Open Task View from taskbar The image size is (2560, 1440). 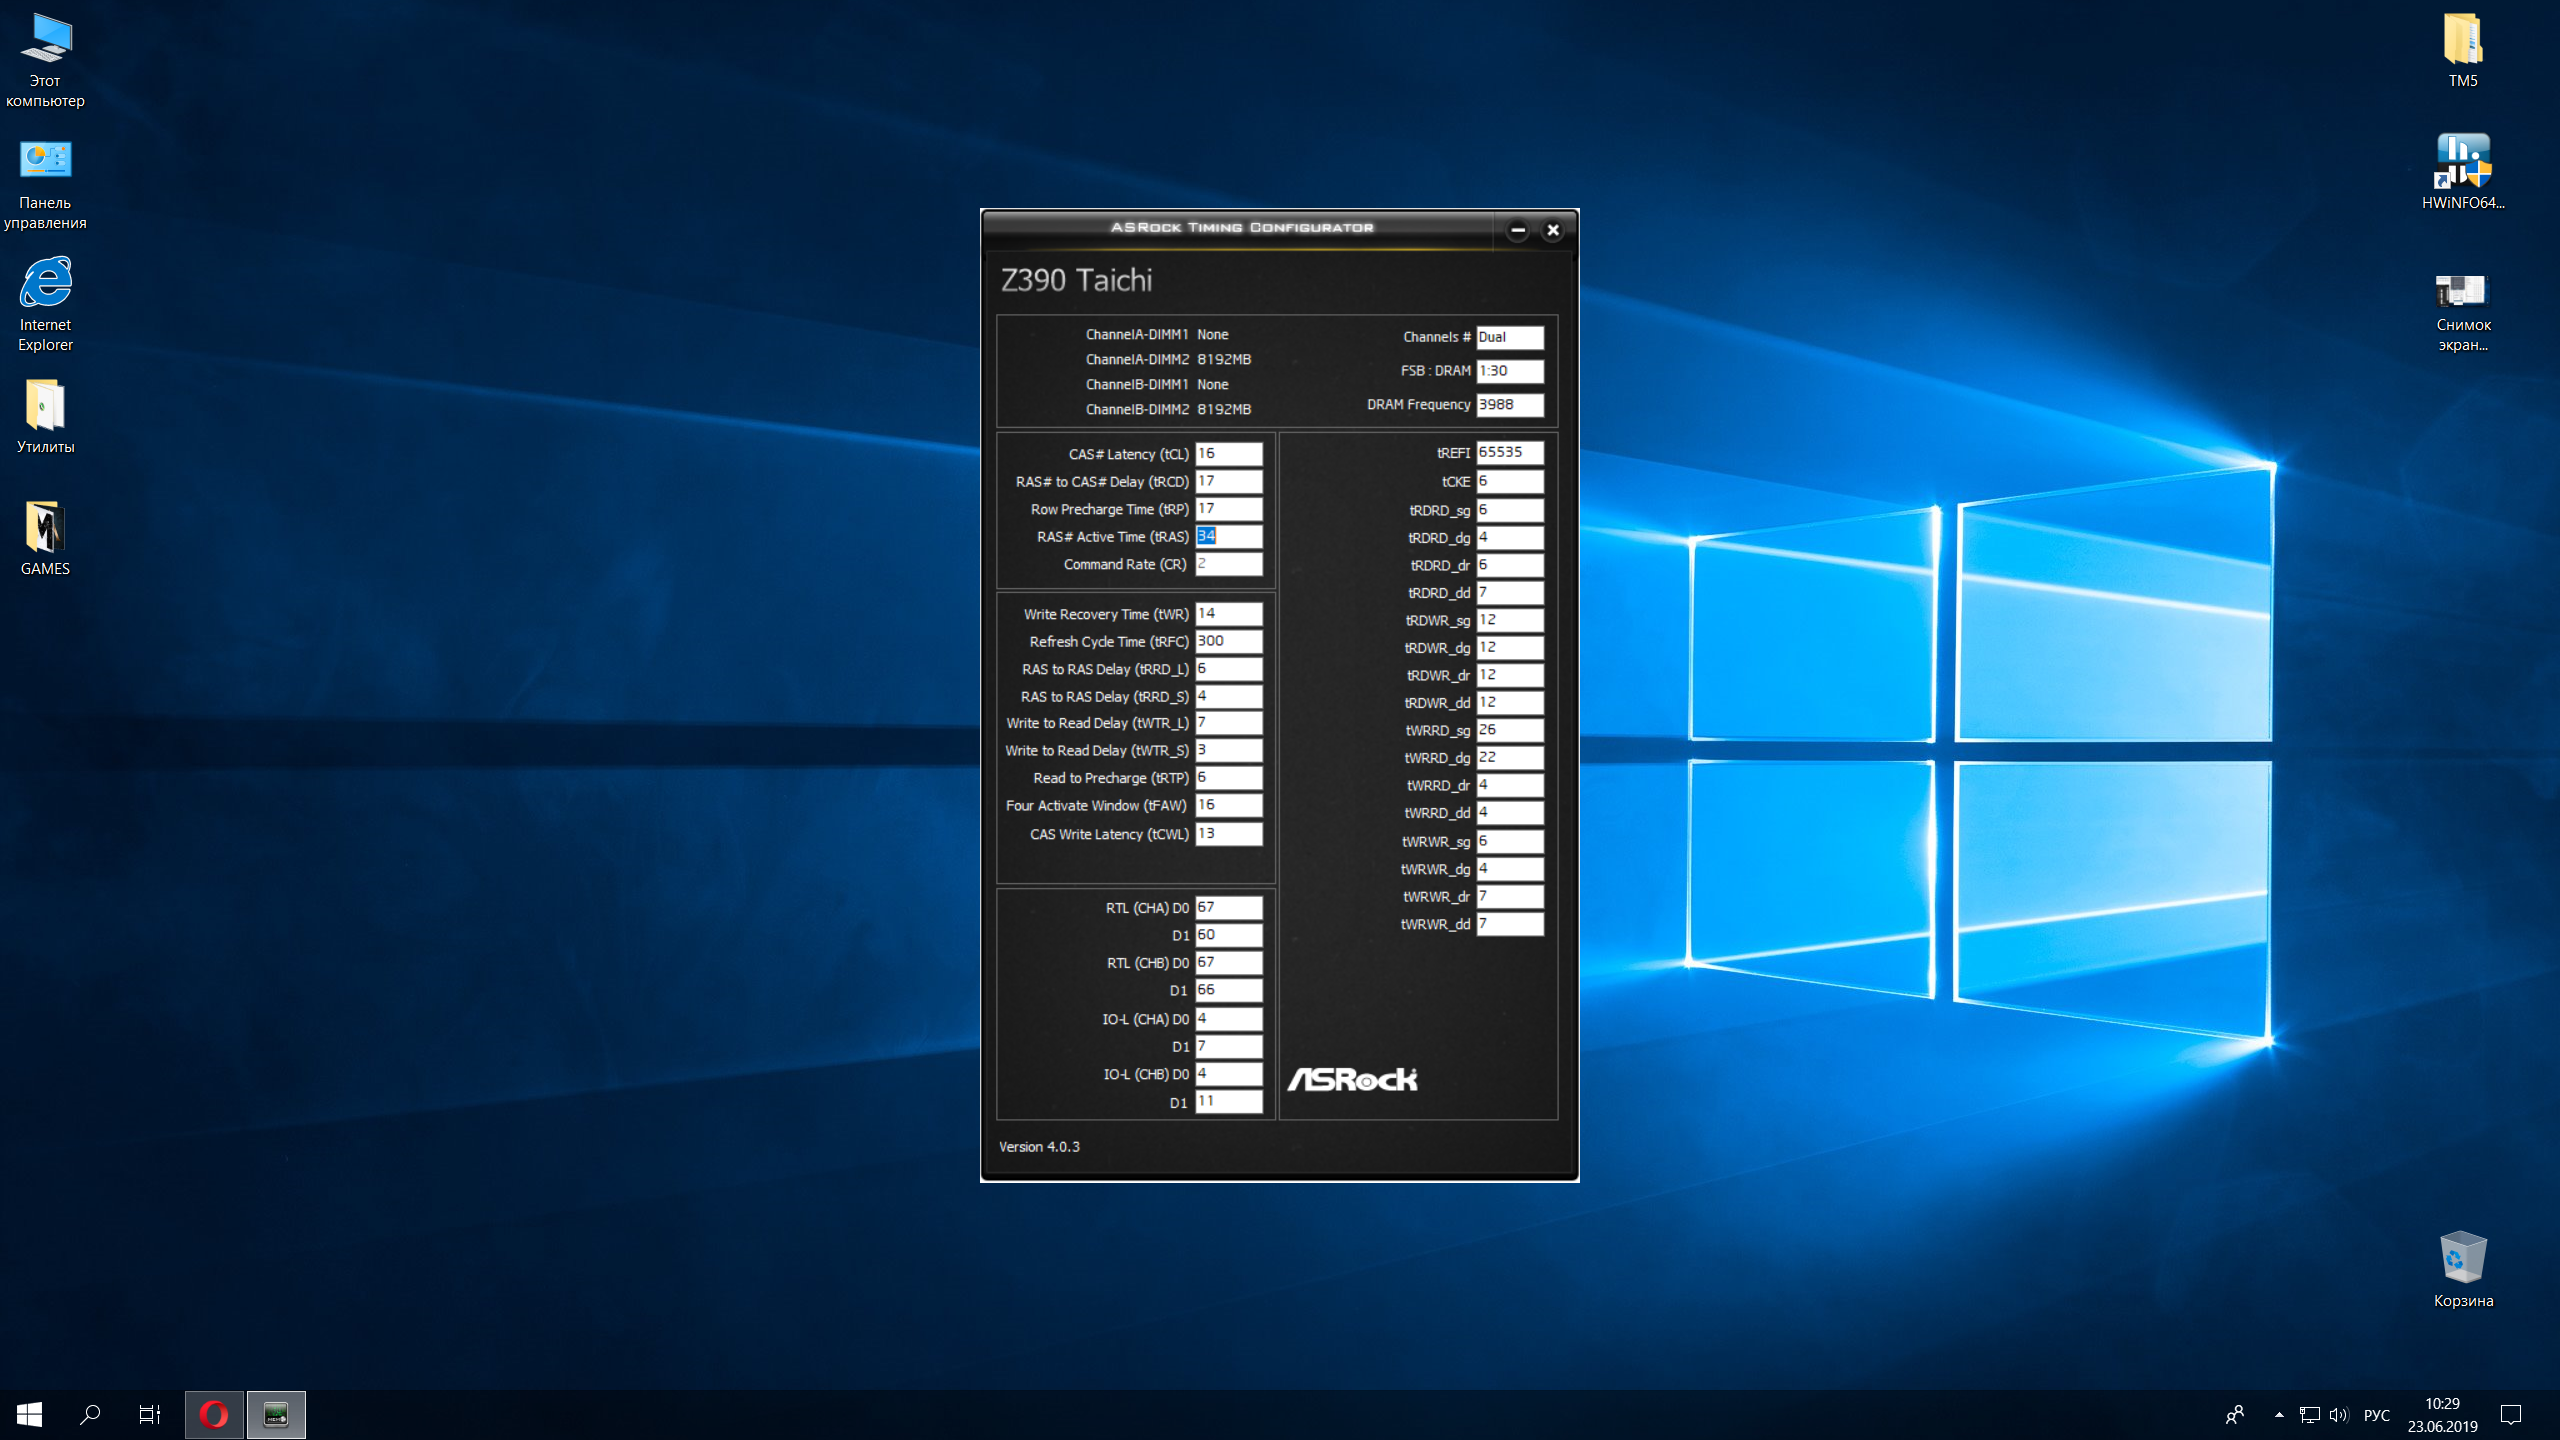[x=150, y=1414]
